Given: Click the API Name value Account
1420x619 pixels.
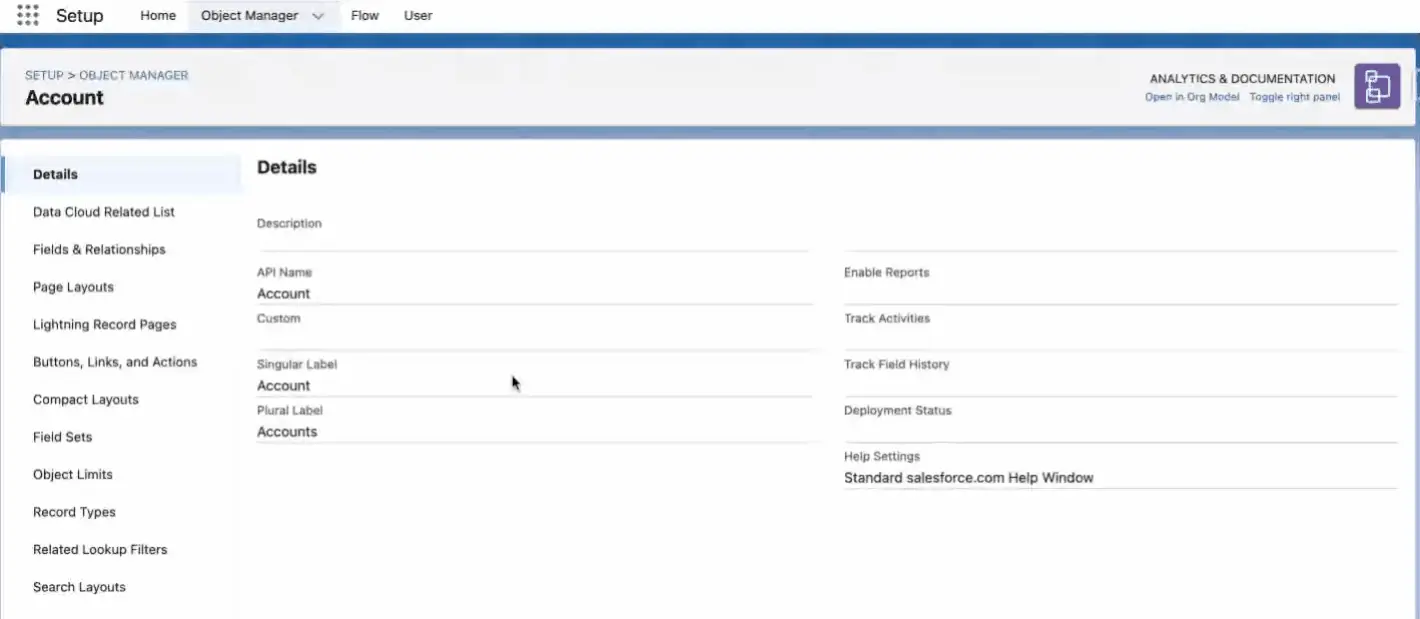Looking at the screenshot, I should 283,293.
